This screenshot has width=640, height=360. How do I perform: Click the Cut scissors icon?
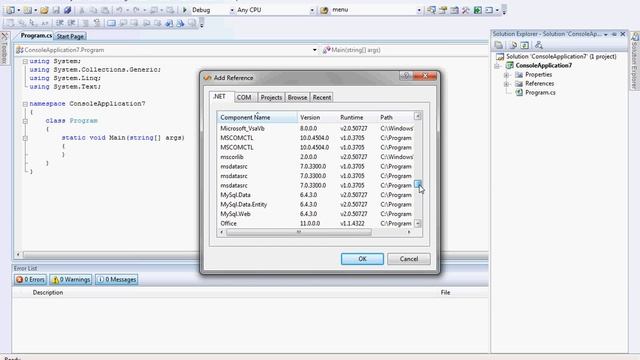tap(82, 10)
